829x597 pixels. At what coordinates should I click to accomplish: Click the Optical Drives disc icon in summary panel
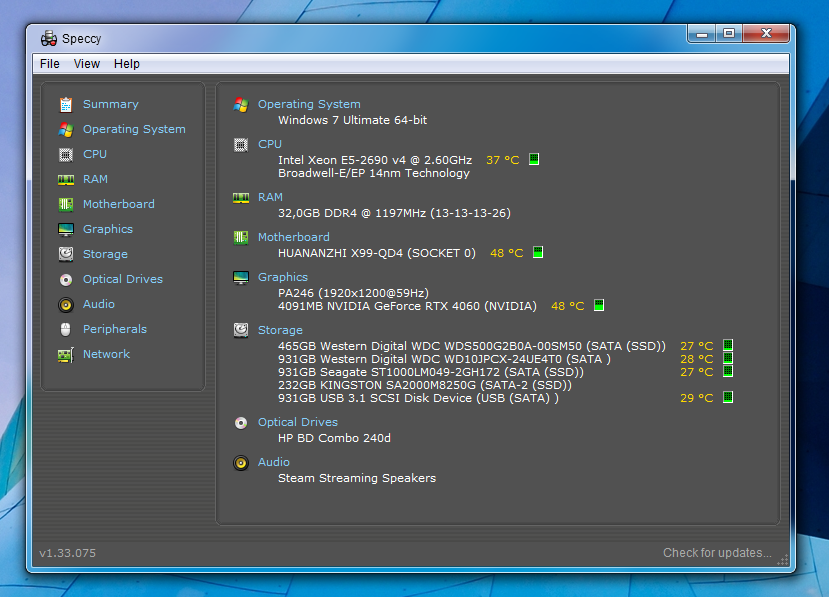241,423
